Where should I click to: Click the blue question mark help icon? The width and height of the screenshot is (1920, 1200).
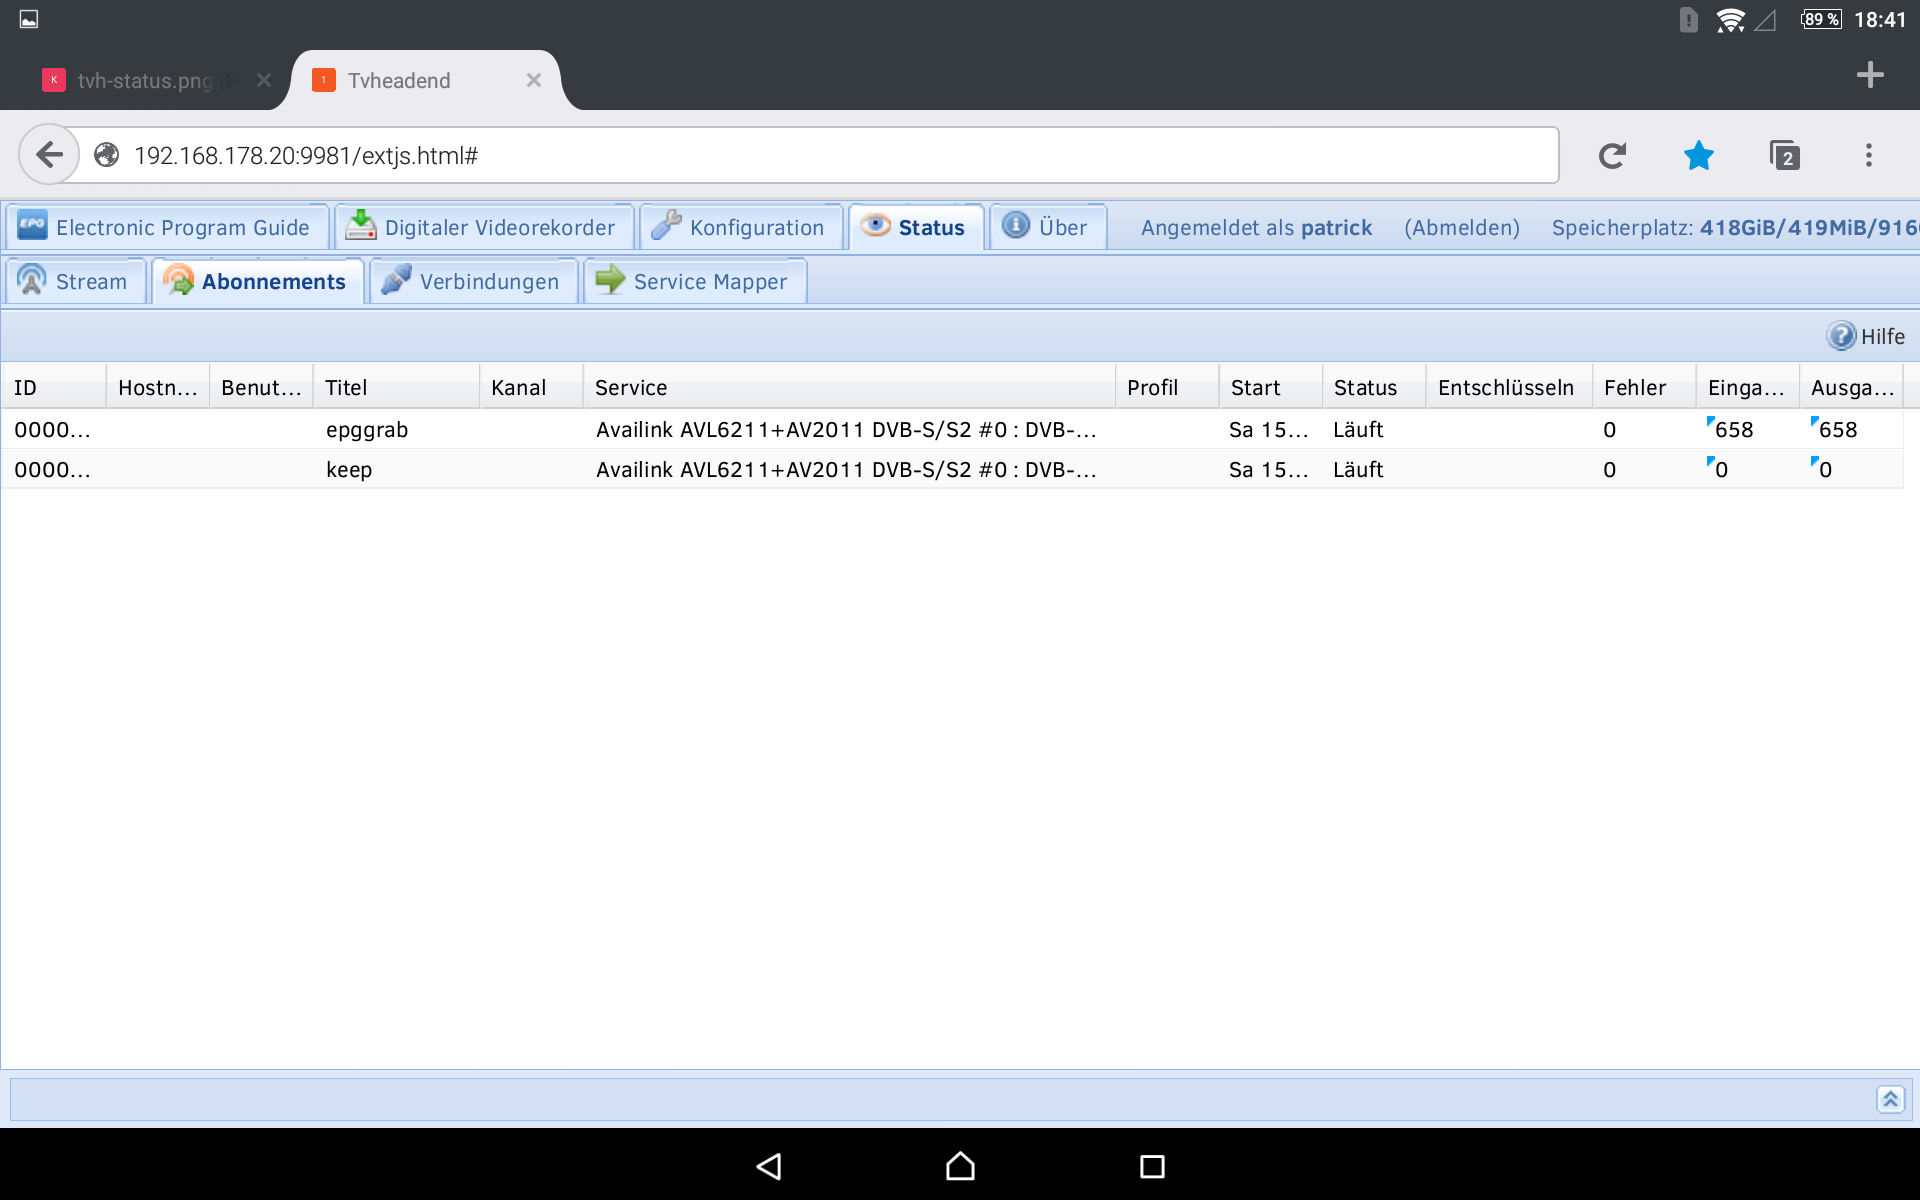[x=1841, y=336]
